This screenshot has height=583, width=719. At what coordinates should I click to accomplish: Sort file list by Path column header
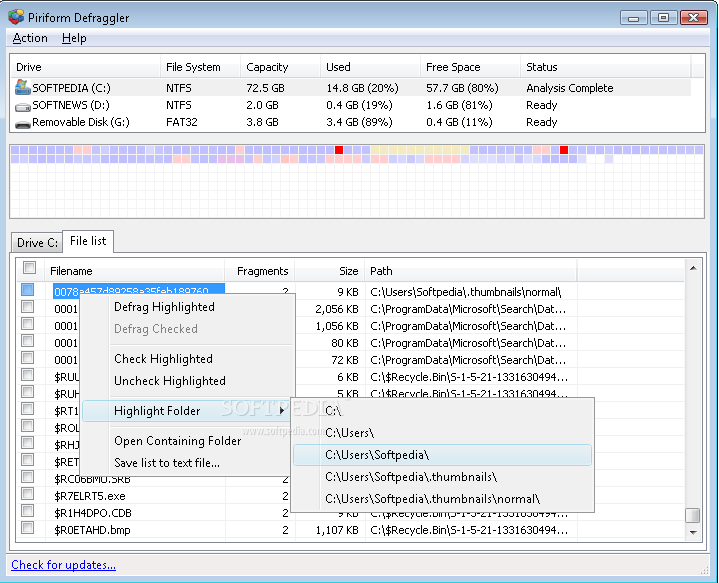pyautogui.click(x=471, y=271)
